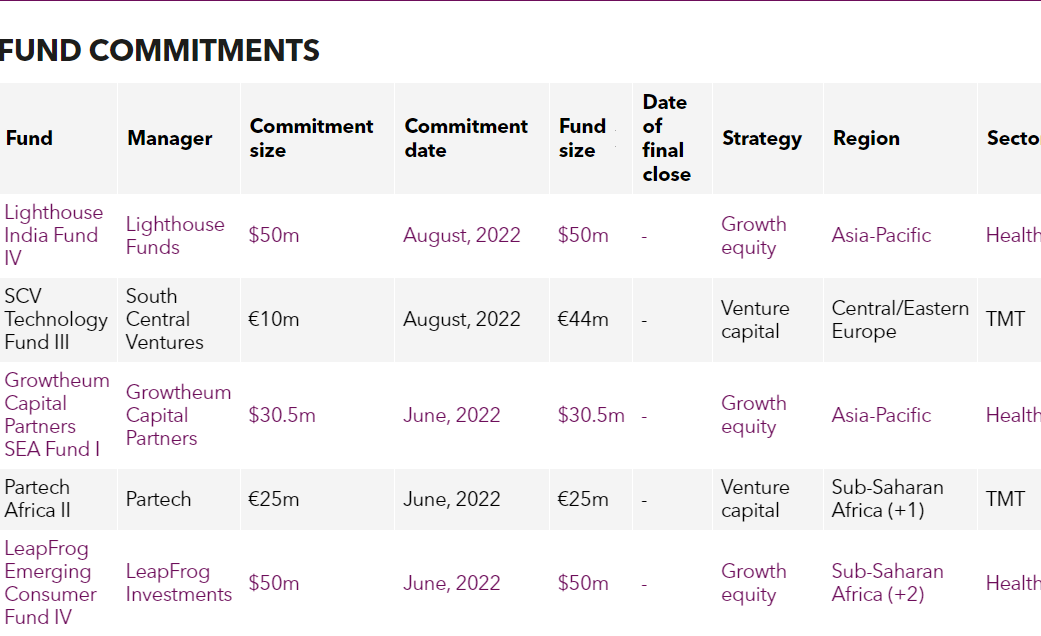Viewport: 1041px width, 636px height.
Task: Select the Partech Africa II fund cell
Action: point(38,499)
